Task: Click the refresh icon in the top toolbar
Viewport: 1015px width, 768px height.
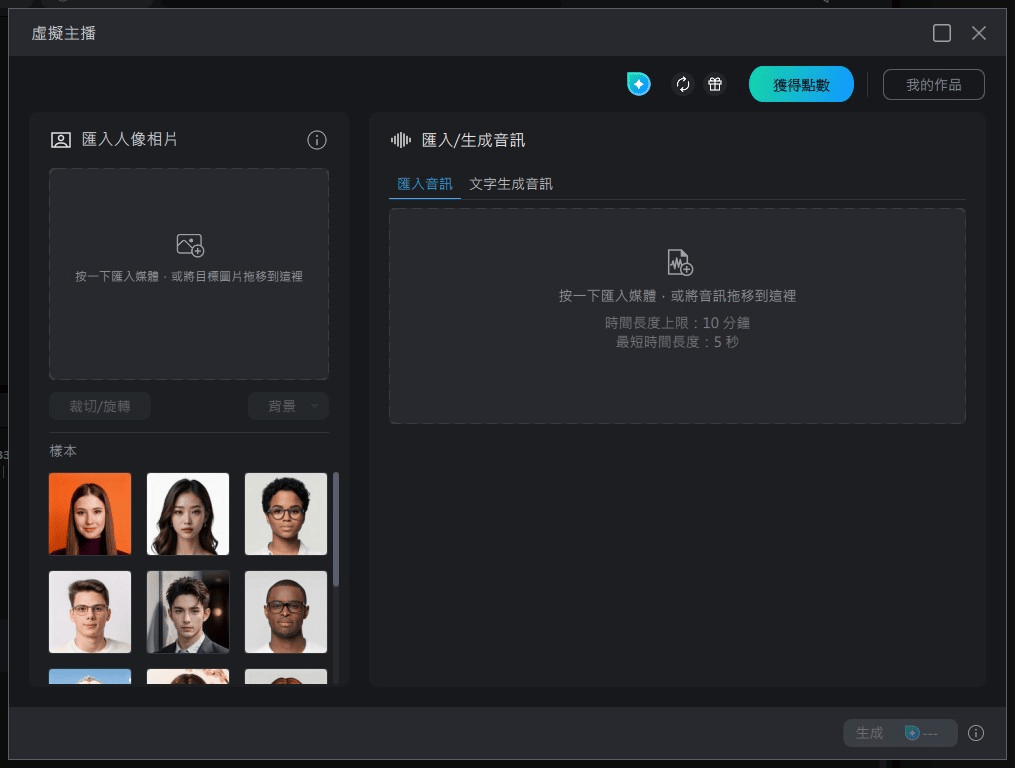Action: pyautogui.click(x=683, y=84)
